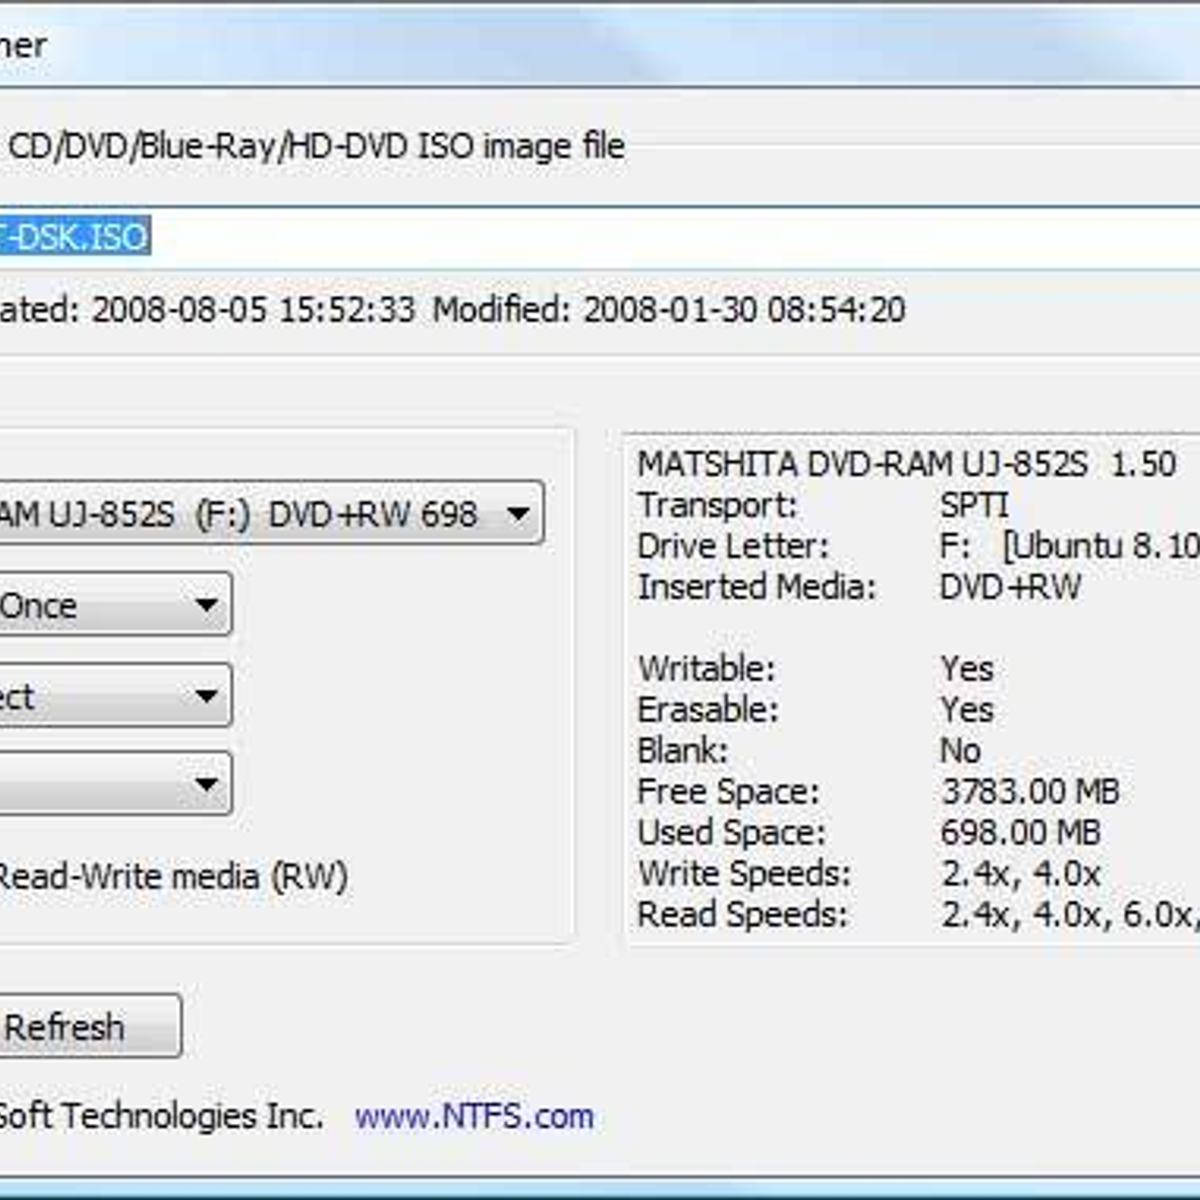Open the dropdown ending in "ect"
The image size is (1200, 1200).
pos(115,696)
